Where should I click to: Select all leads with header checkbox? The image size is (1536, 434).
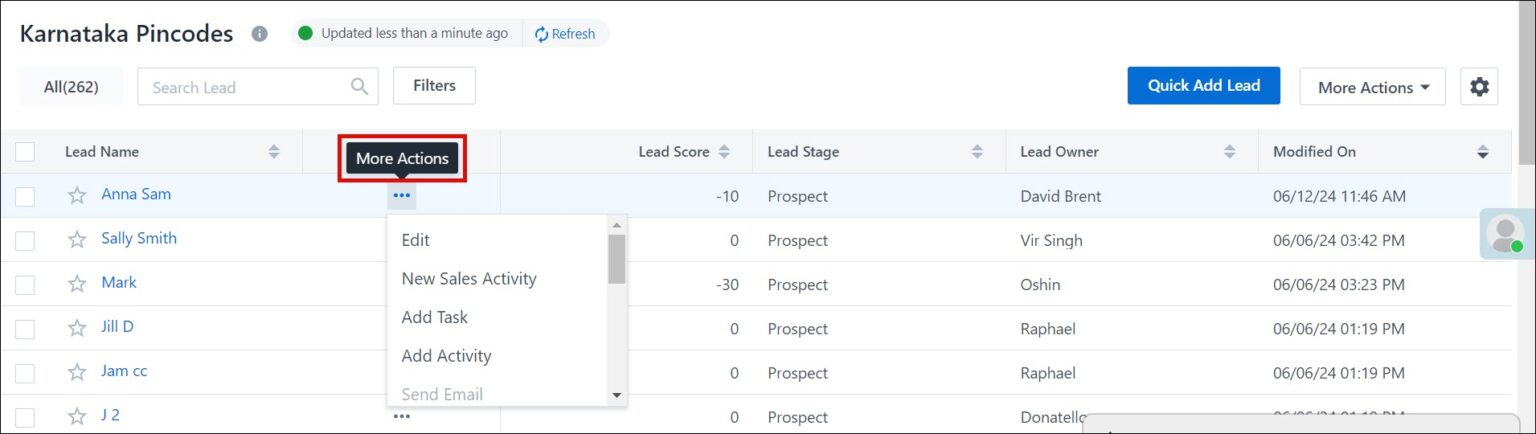[x=25, y=152]
